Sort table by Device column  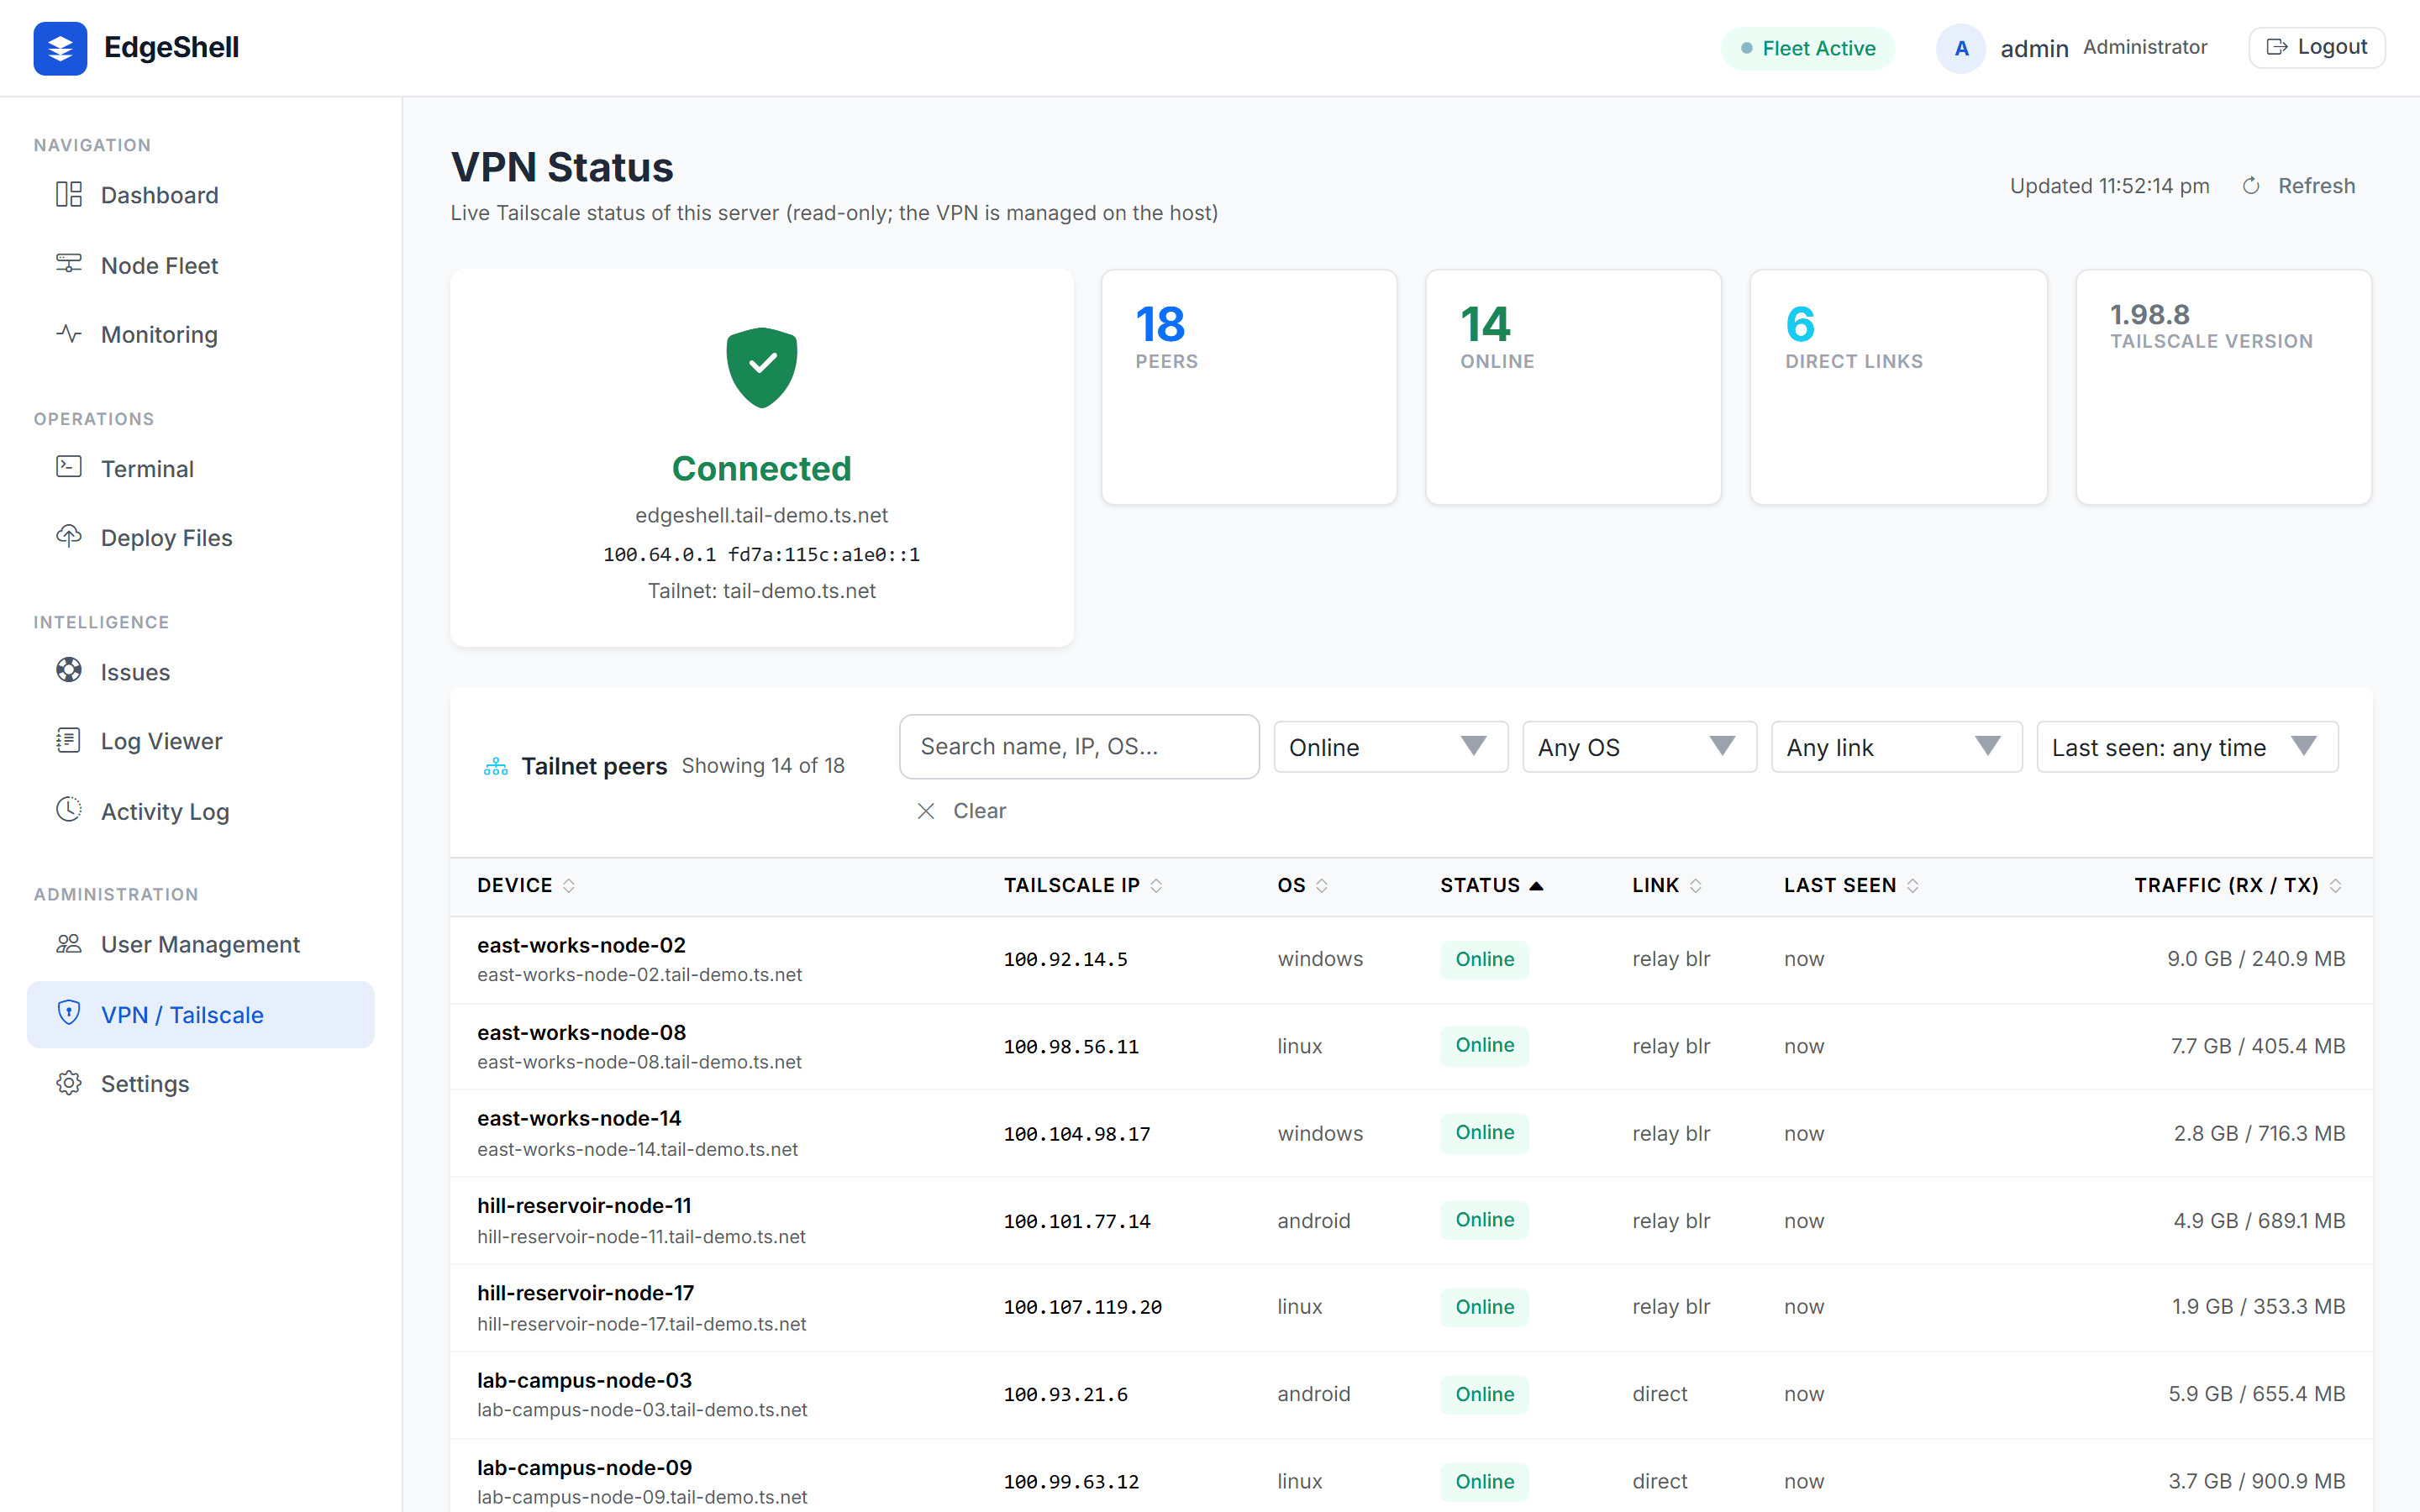(526, 885)
